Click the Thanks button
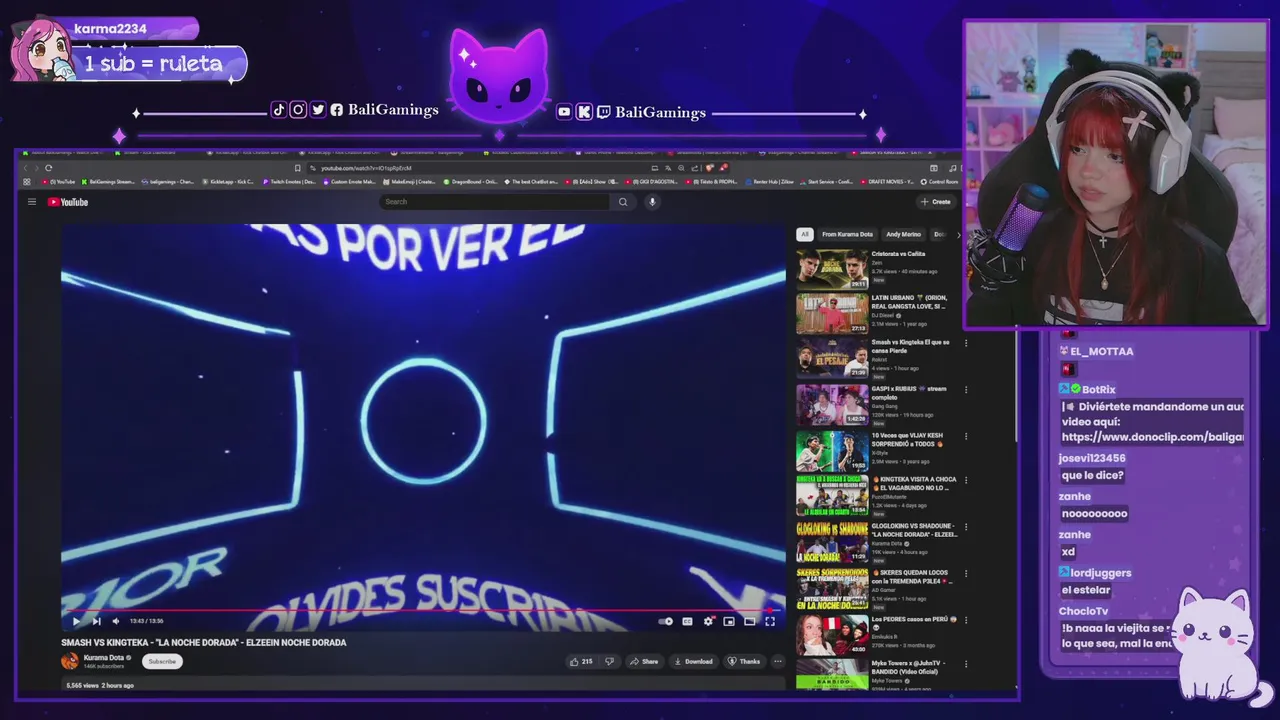The width and height of the screenshot is (1280, 720). [x=744, y=661]
